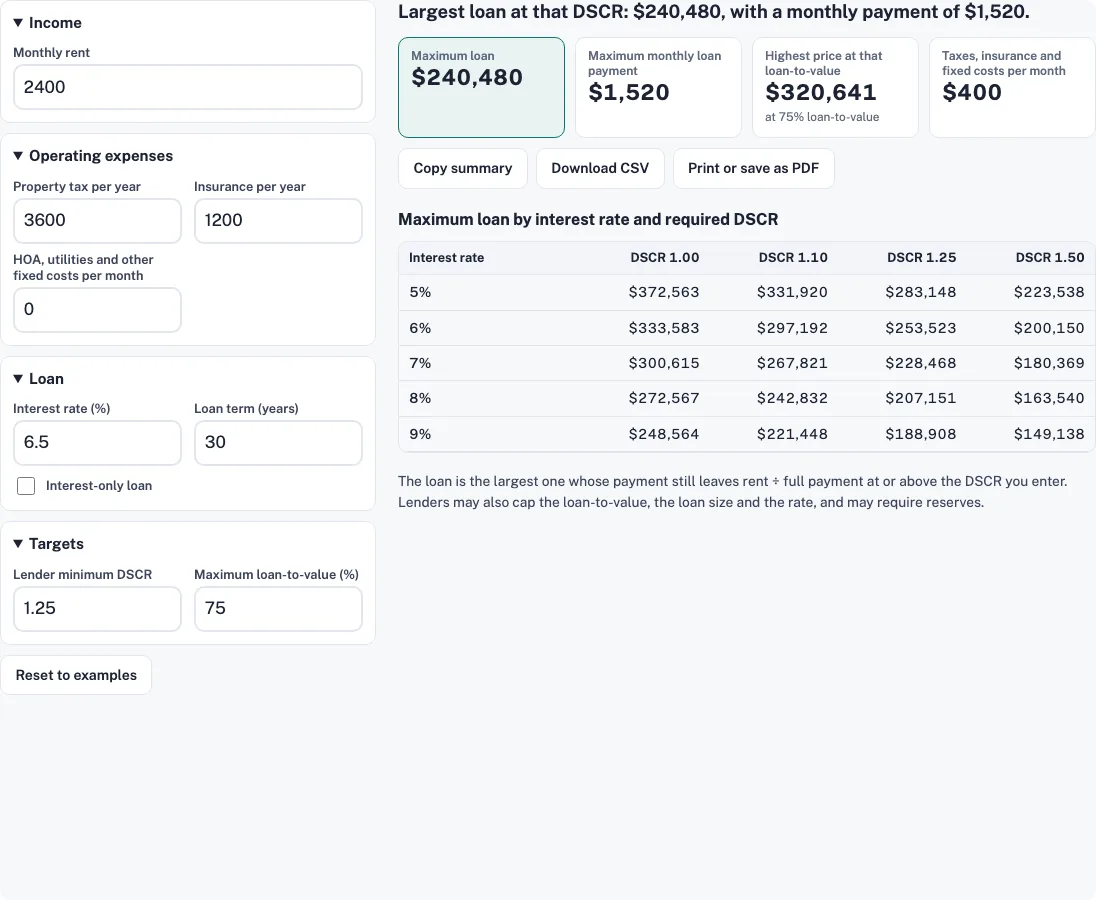Screen dimensions: 1096x900
Task: Click the DSCR 1.50 column header
Action: [x=1050, y=258]
